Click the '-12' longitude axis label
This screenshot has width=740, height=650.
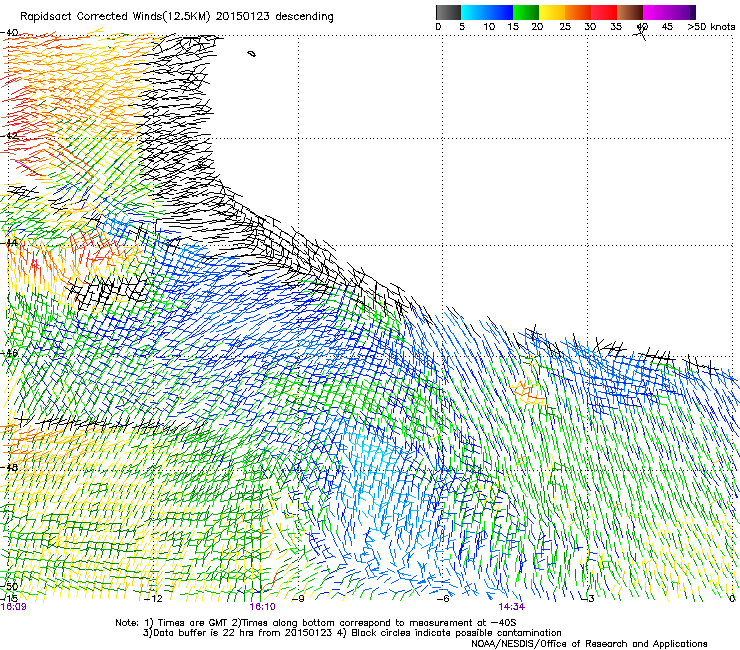(153, 599)
